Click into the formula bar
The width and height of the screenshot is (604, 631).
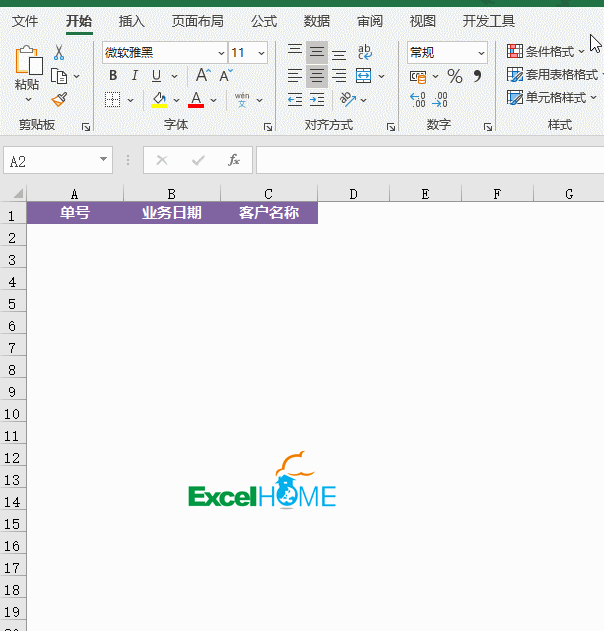click(x=430, y=160)
